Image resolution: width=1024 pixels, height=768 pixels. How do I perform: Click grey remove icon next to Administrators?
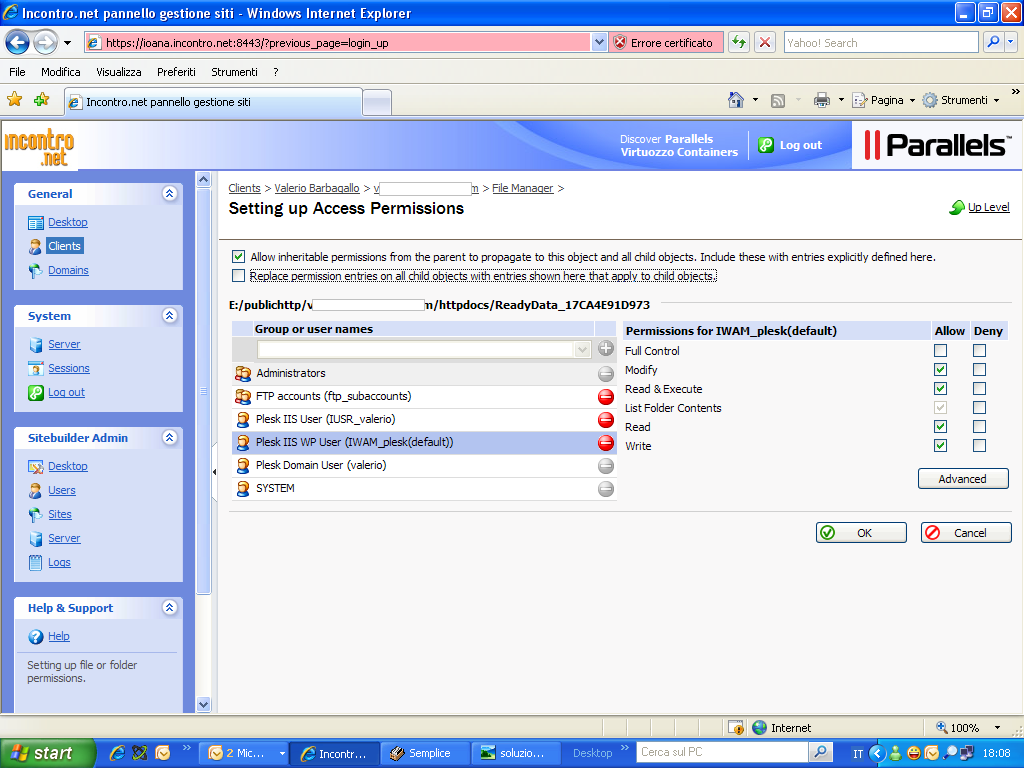[606, 374]
